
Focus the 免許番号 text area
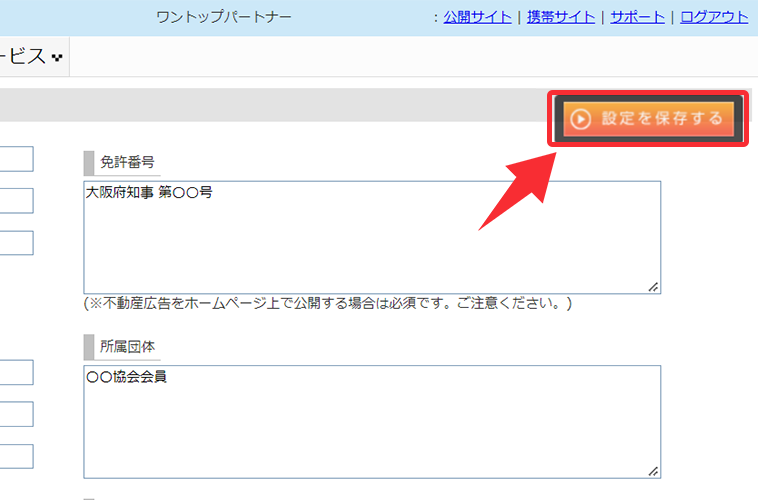371,237
